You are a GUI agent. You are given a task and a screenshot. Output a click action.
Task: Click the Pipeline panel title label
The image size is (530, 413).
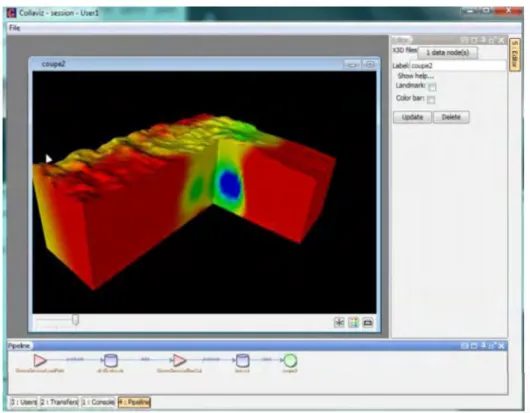(x=19, y=346)
